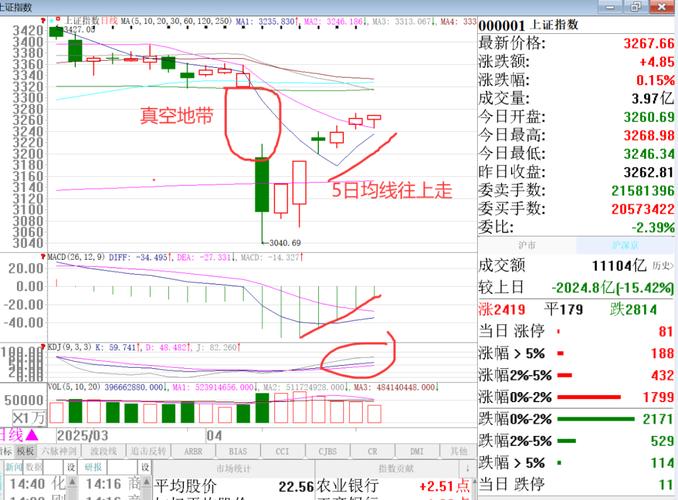
Task: Click the 04 month marker on time axis
Action: (x=214, y=436)
